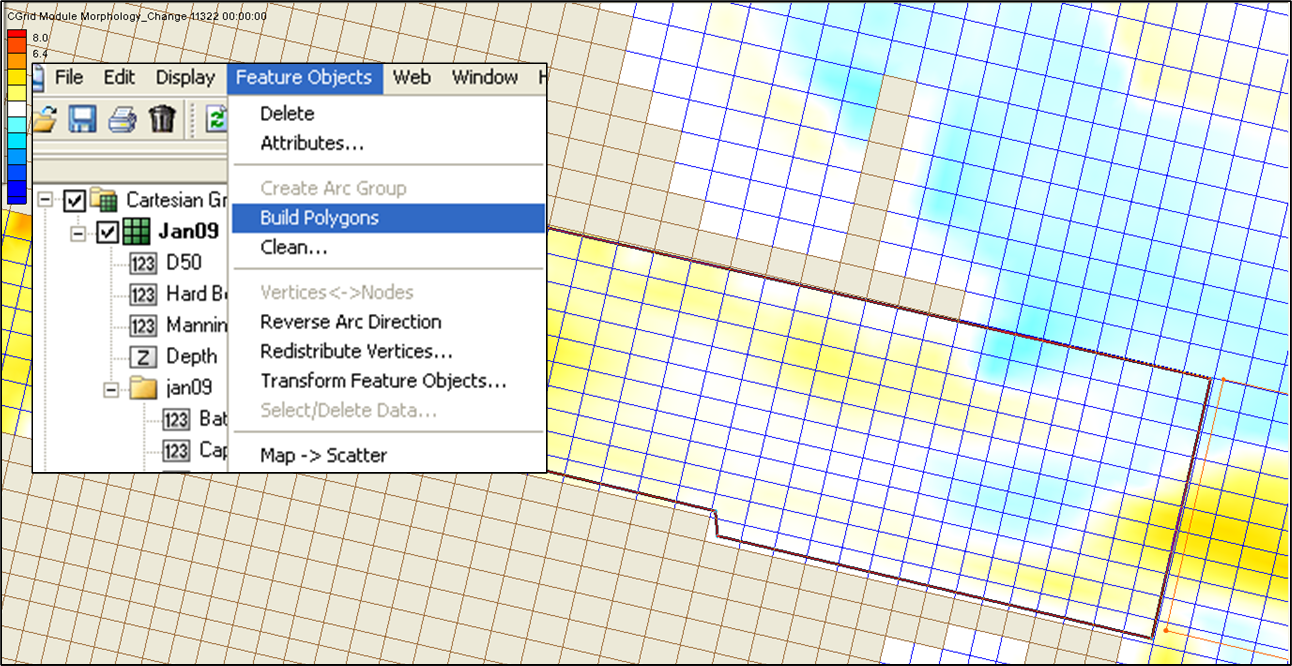Image resolution: width=1292 pixels, height=666 pixels.
Task: Click the orange node at the polygon's upper-right corner
Action: tap(1222, 380)
